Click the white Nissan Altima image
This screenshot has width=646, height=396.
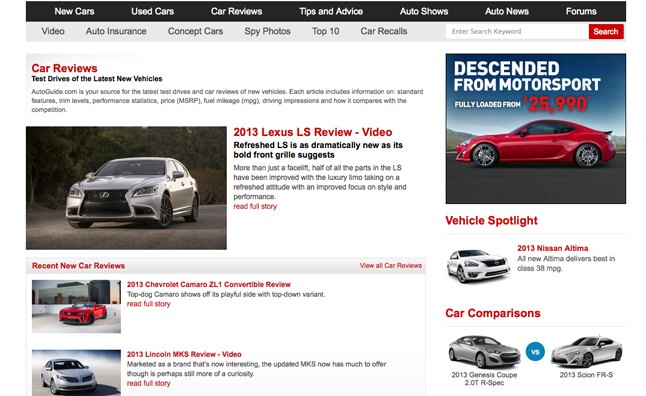point(478,266)
